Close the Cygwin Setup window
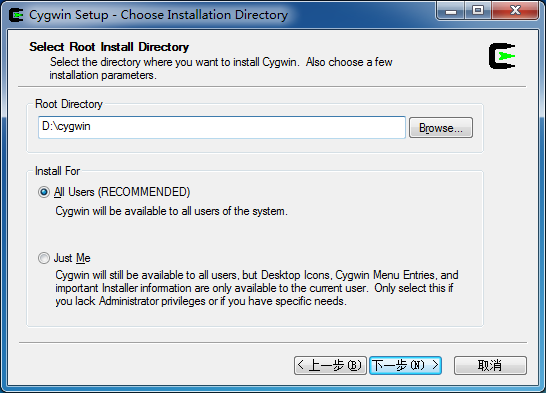The height and width of the screenshot is (393, 546). pos(515,10)
